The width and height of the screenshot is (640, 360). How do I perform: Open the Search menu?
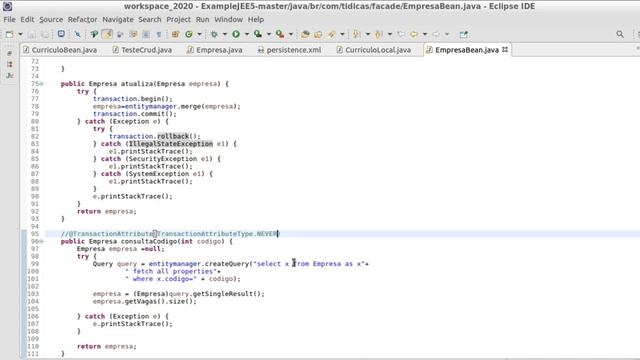(x=149, y=20)
